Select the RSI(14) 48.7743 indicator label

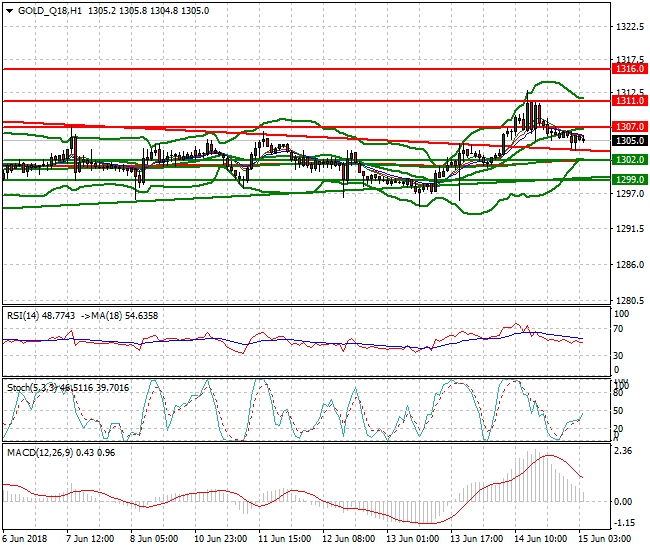click(x=41, y=316)
